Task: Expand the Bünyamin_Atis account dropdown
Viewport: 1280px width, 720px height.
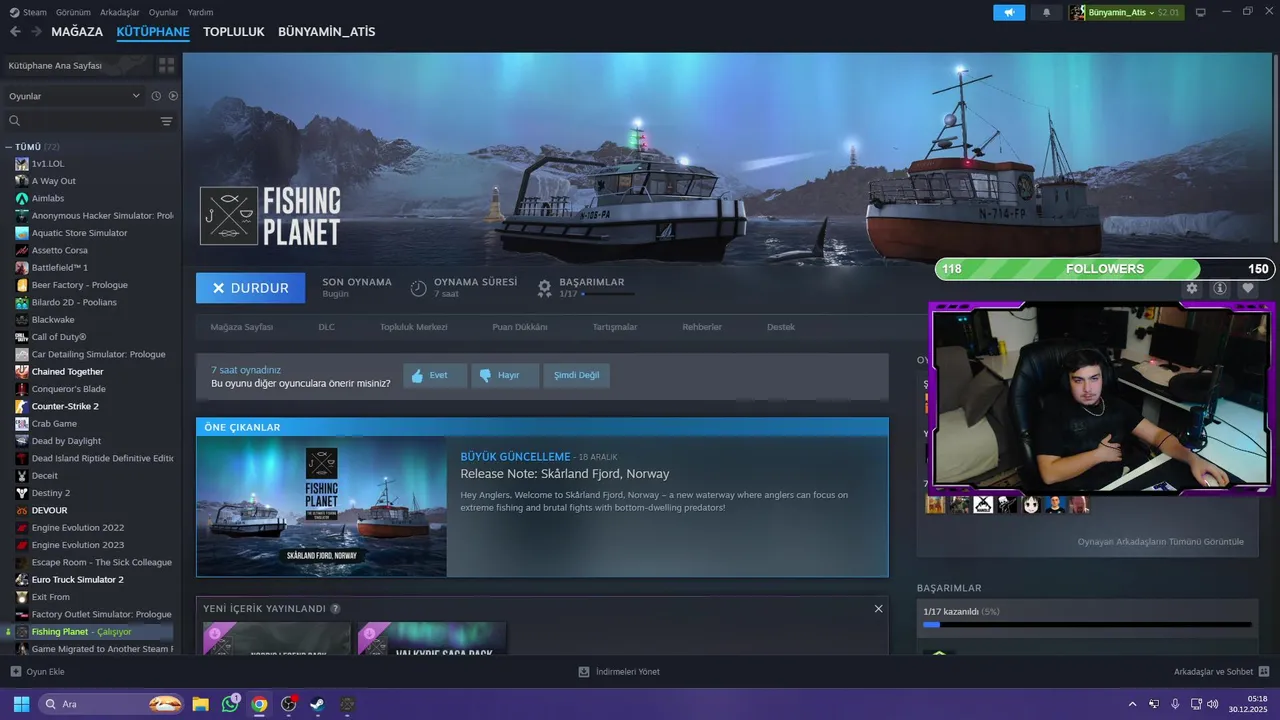Action: (1125, 13)
